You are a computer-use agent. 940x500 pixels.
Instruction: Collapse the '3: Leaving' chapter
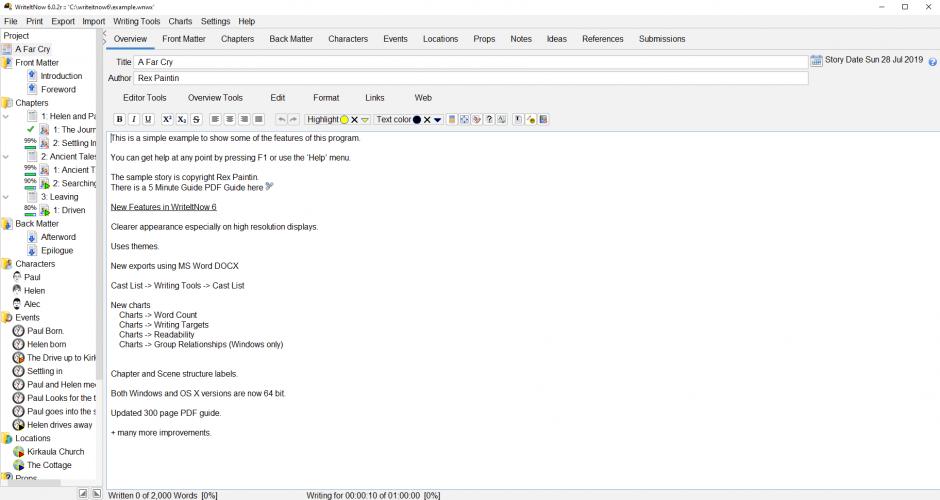(6, 197)
